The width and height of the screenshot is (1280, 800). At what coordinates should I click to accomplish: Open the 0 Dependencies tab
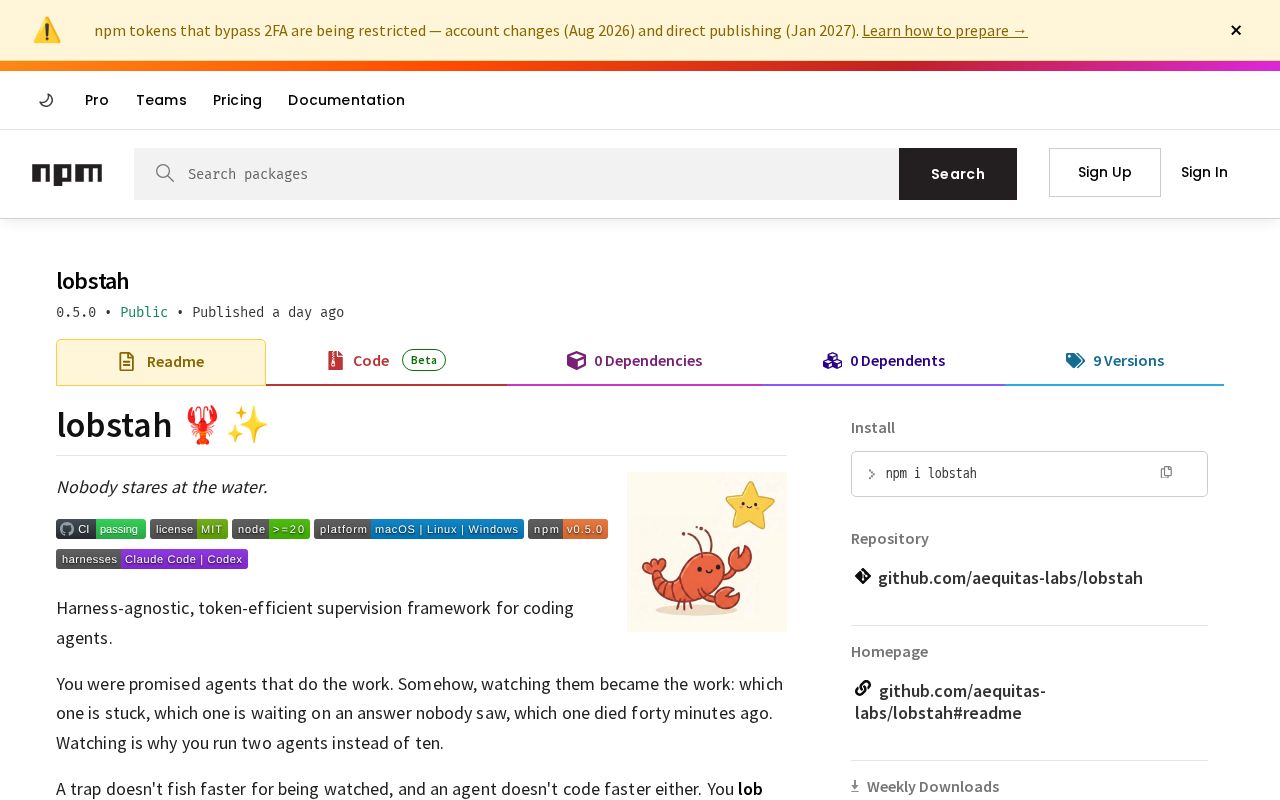pyautogui.click(x=634, y=361)
